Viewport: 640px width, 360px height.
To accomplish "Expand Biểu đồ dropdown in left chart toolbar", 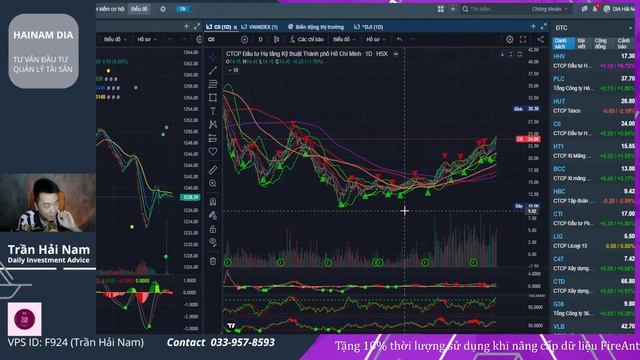I will coord(115,40).
